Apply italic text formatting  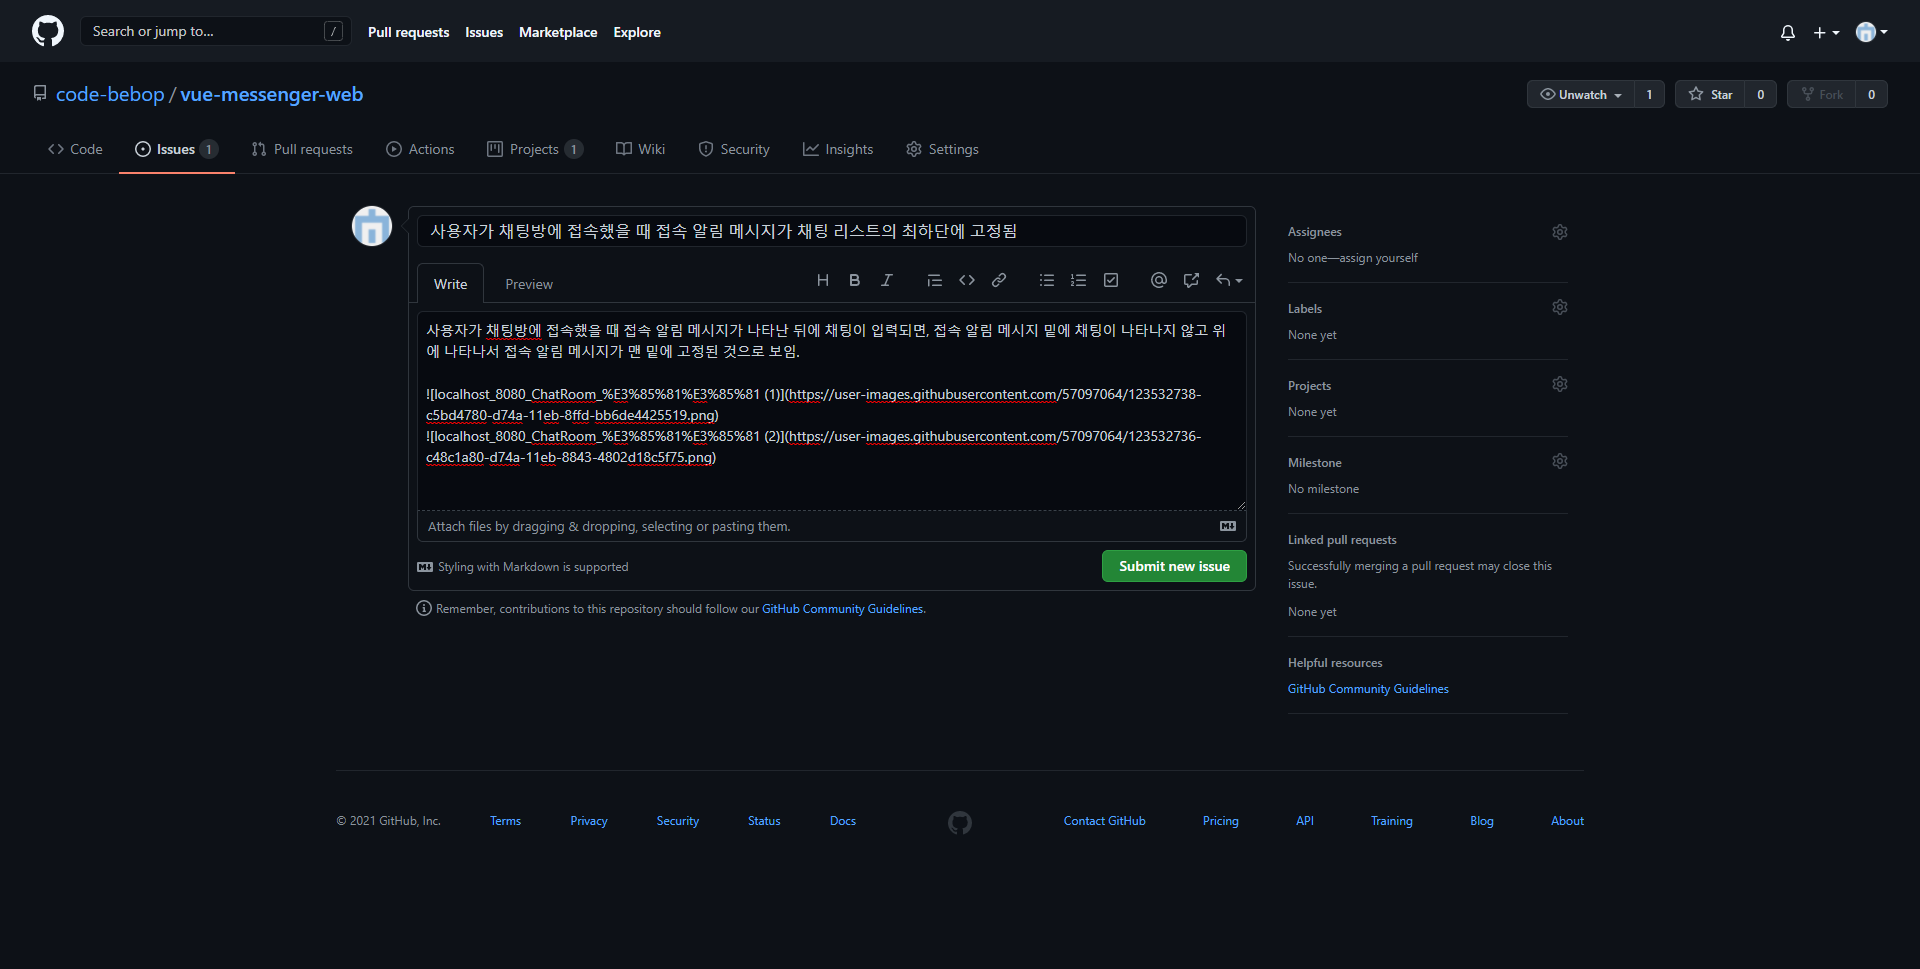pyautogui.click(x=887, y=280)
